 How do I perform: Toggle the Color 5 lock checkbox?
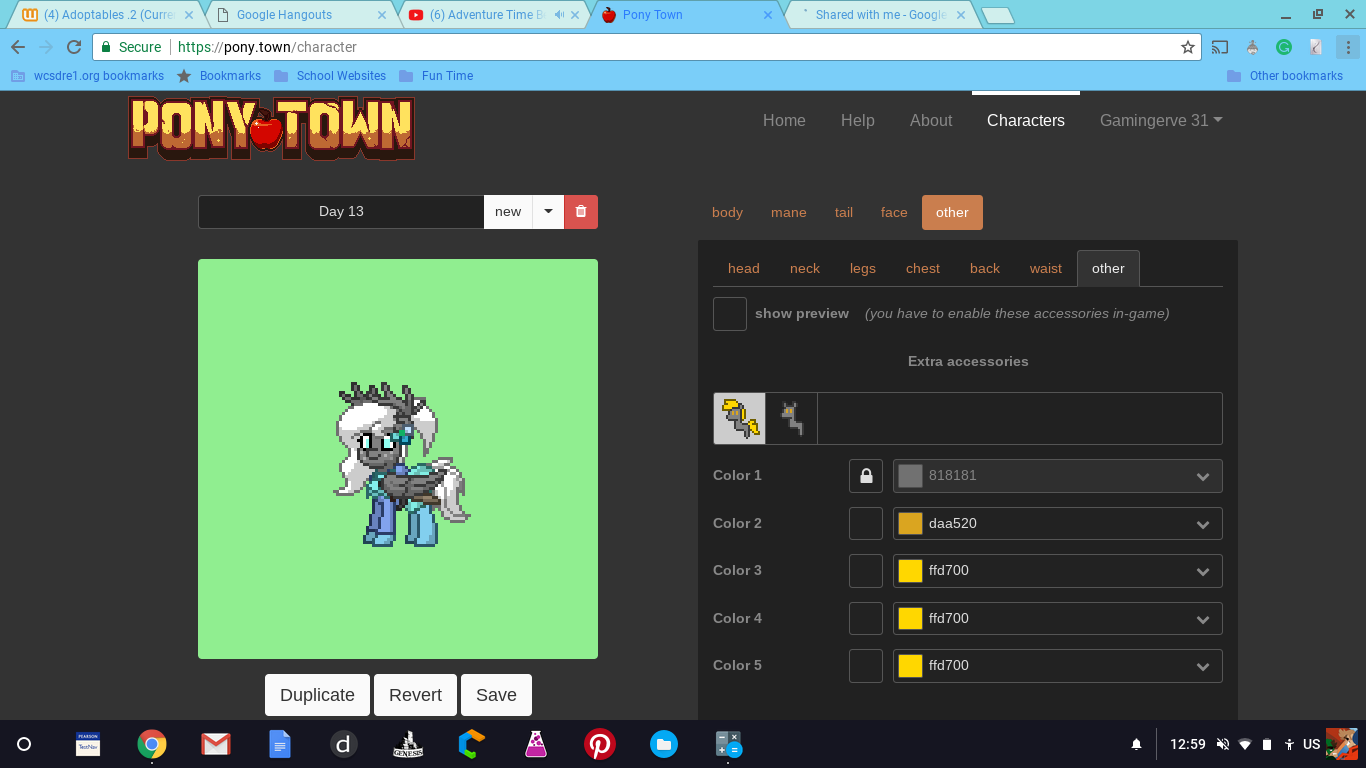tap(866, 666)
